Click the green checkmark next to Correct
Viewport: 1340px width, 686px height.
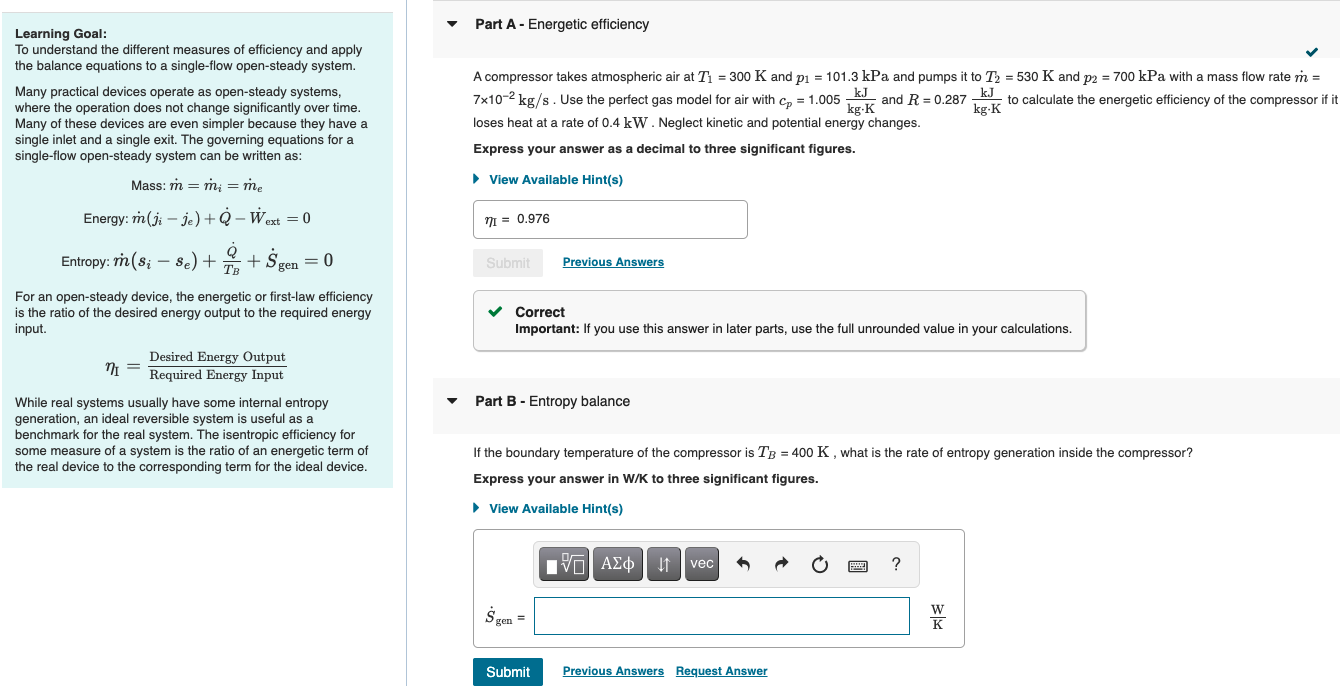(494, 311)
